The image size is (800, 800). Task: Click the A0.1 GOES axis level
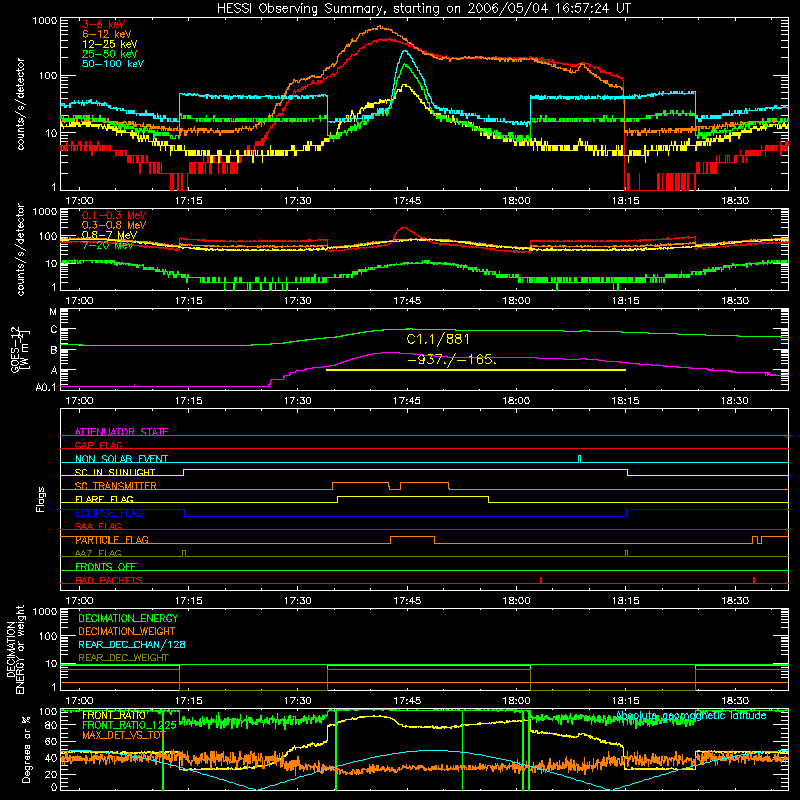[46, 388]
